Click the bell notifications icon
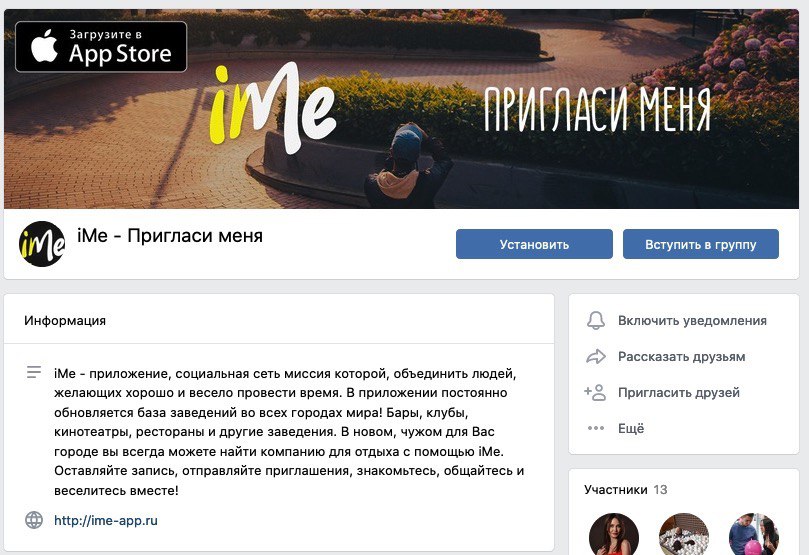The height and width of the screenshot is (555, 809). coord(596,320)
